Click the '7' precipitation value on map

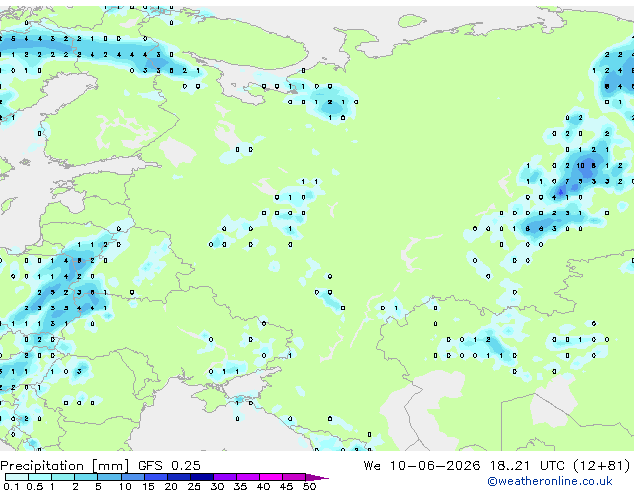pyautogui.click(x=567, y=181)
